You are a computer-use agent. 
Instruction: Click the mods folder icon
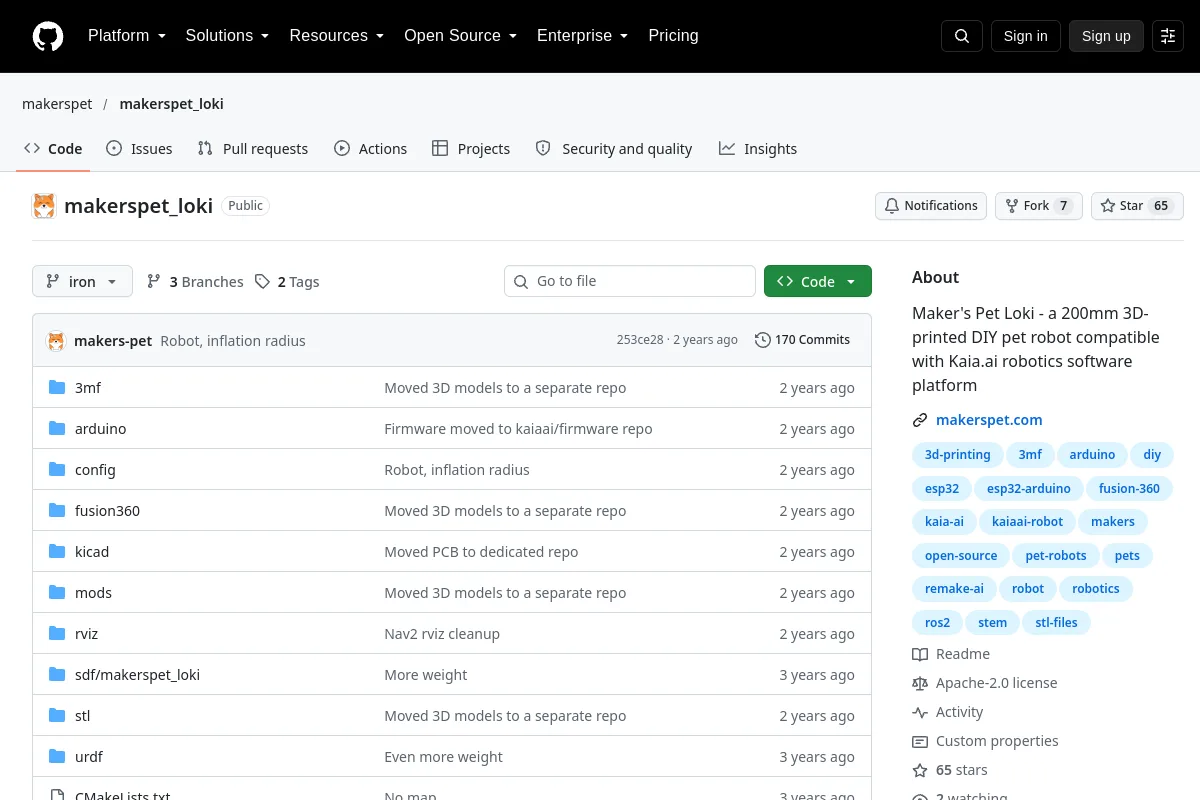coord(57,593)
